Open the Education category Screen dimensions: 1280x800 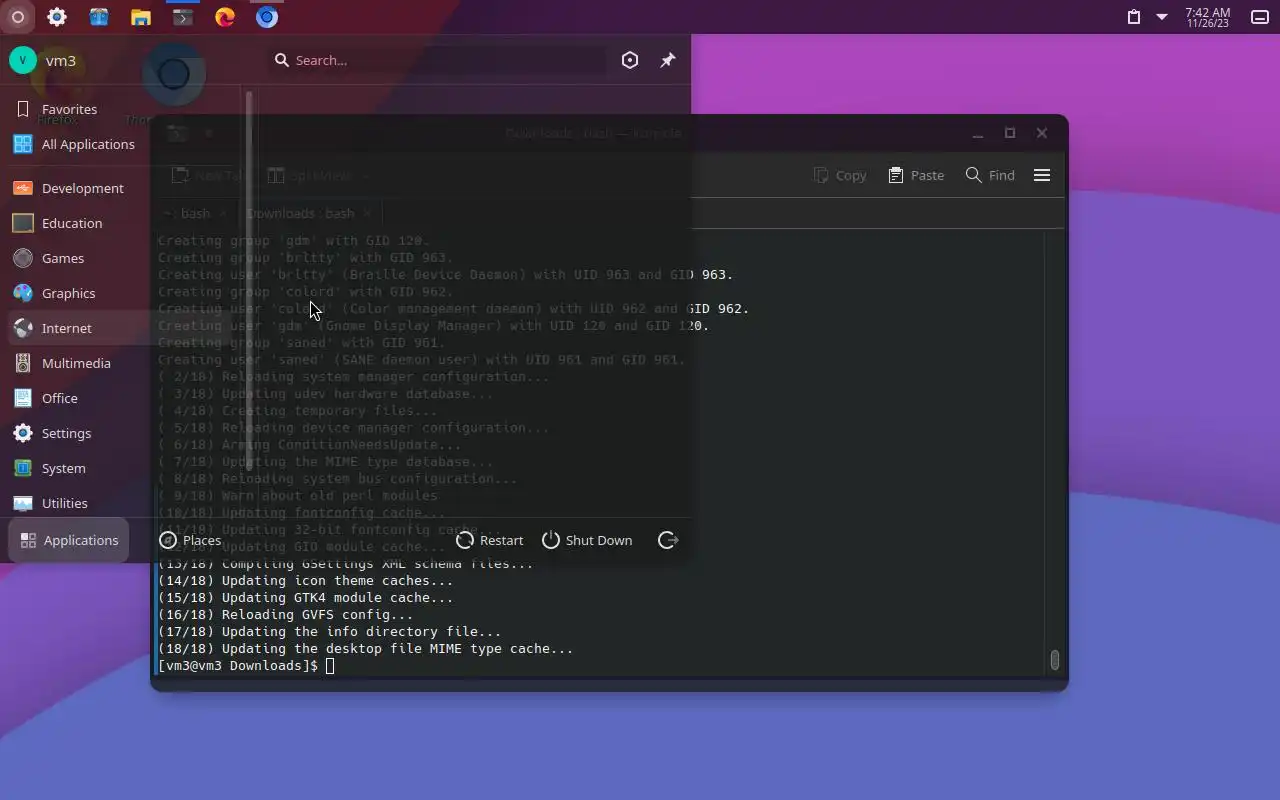pos(122,223)
